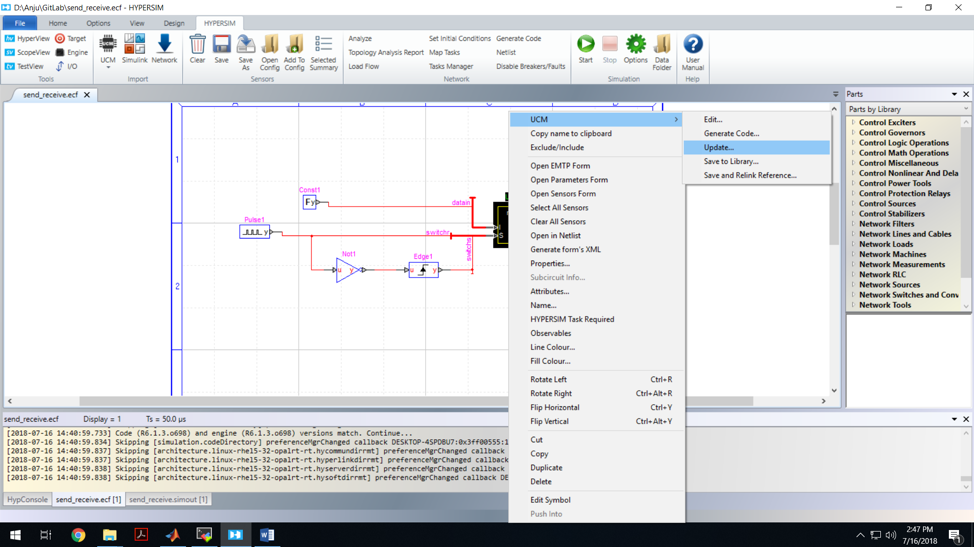Screen dimensions: 974x547
Task: Open Word from the taskbar
Action: pos(267,535)
